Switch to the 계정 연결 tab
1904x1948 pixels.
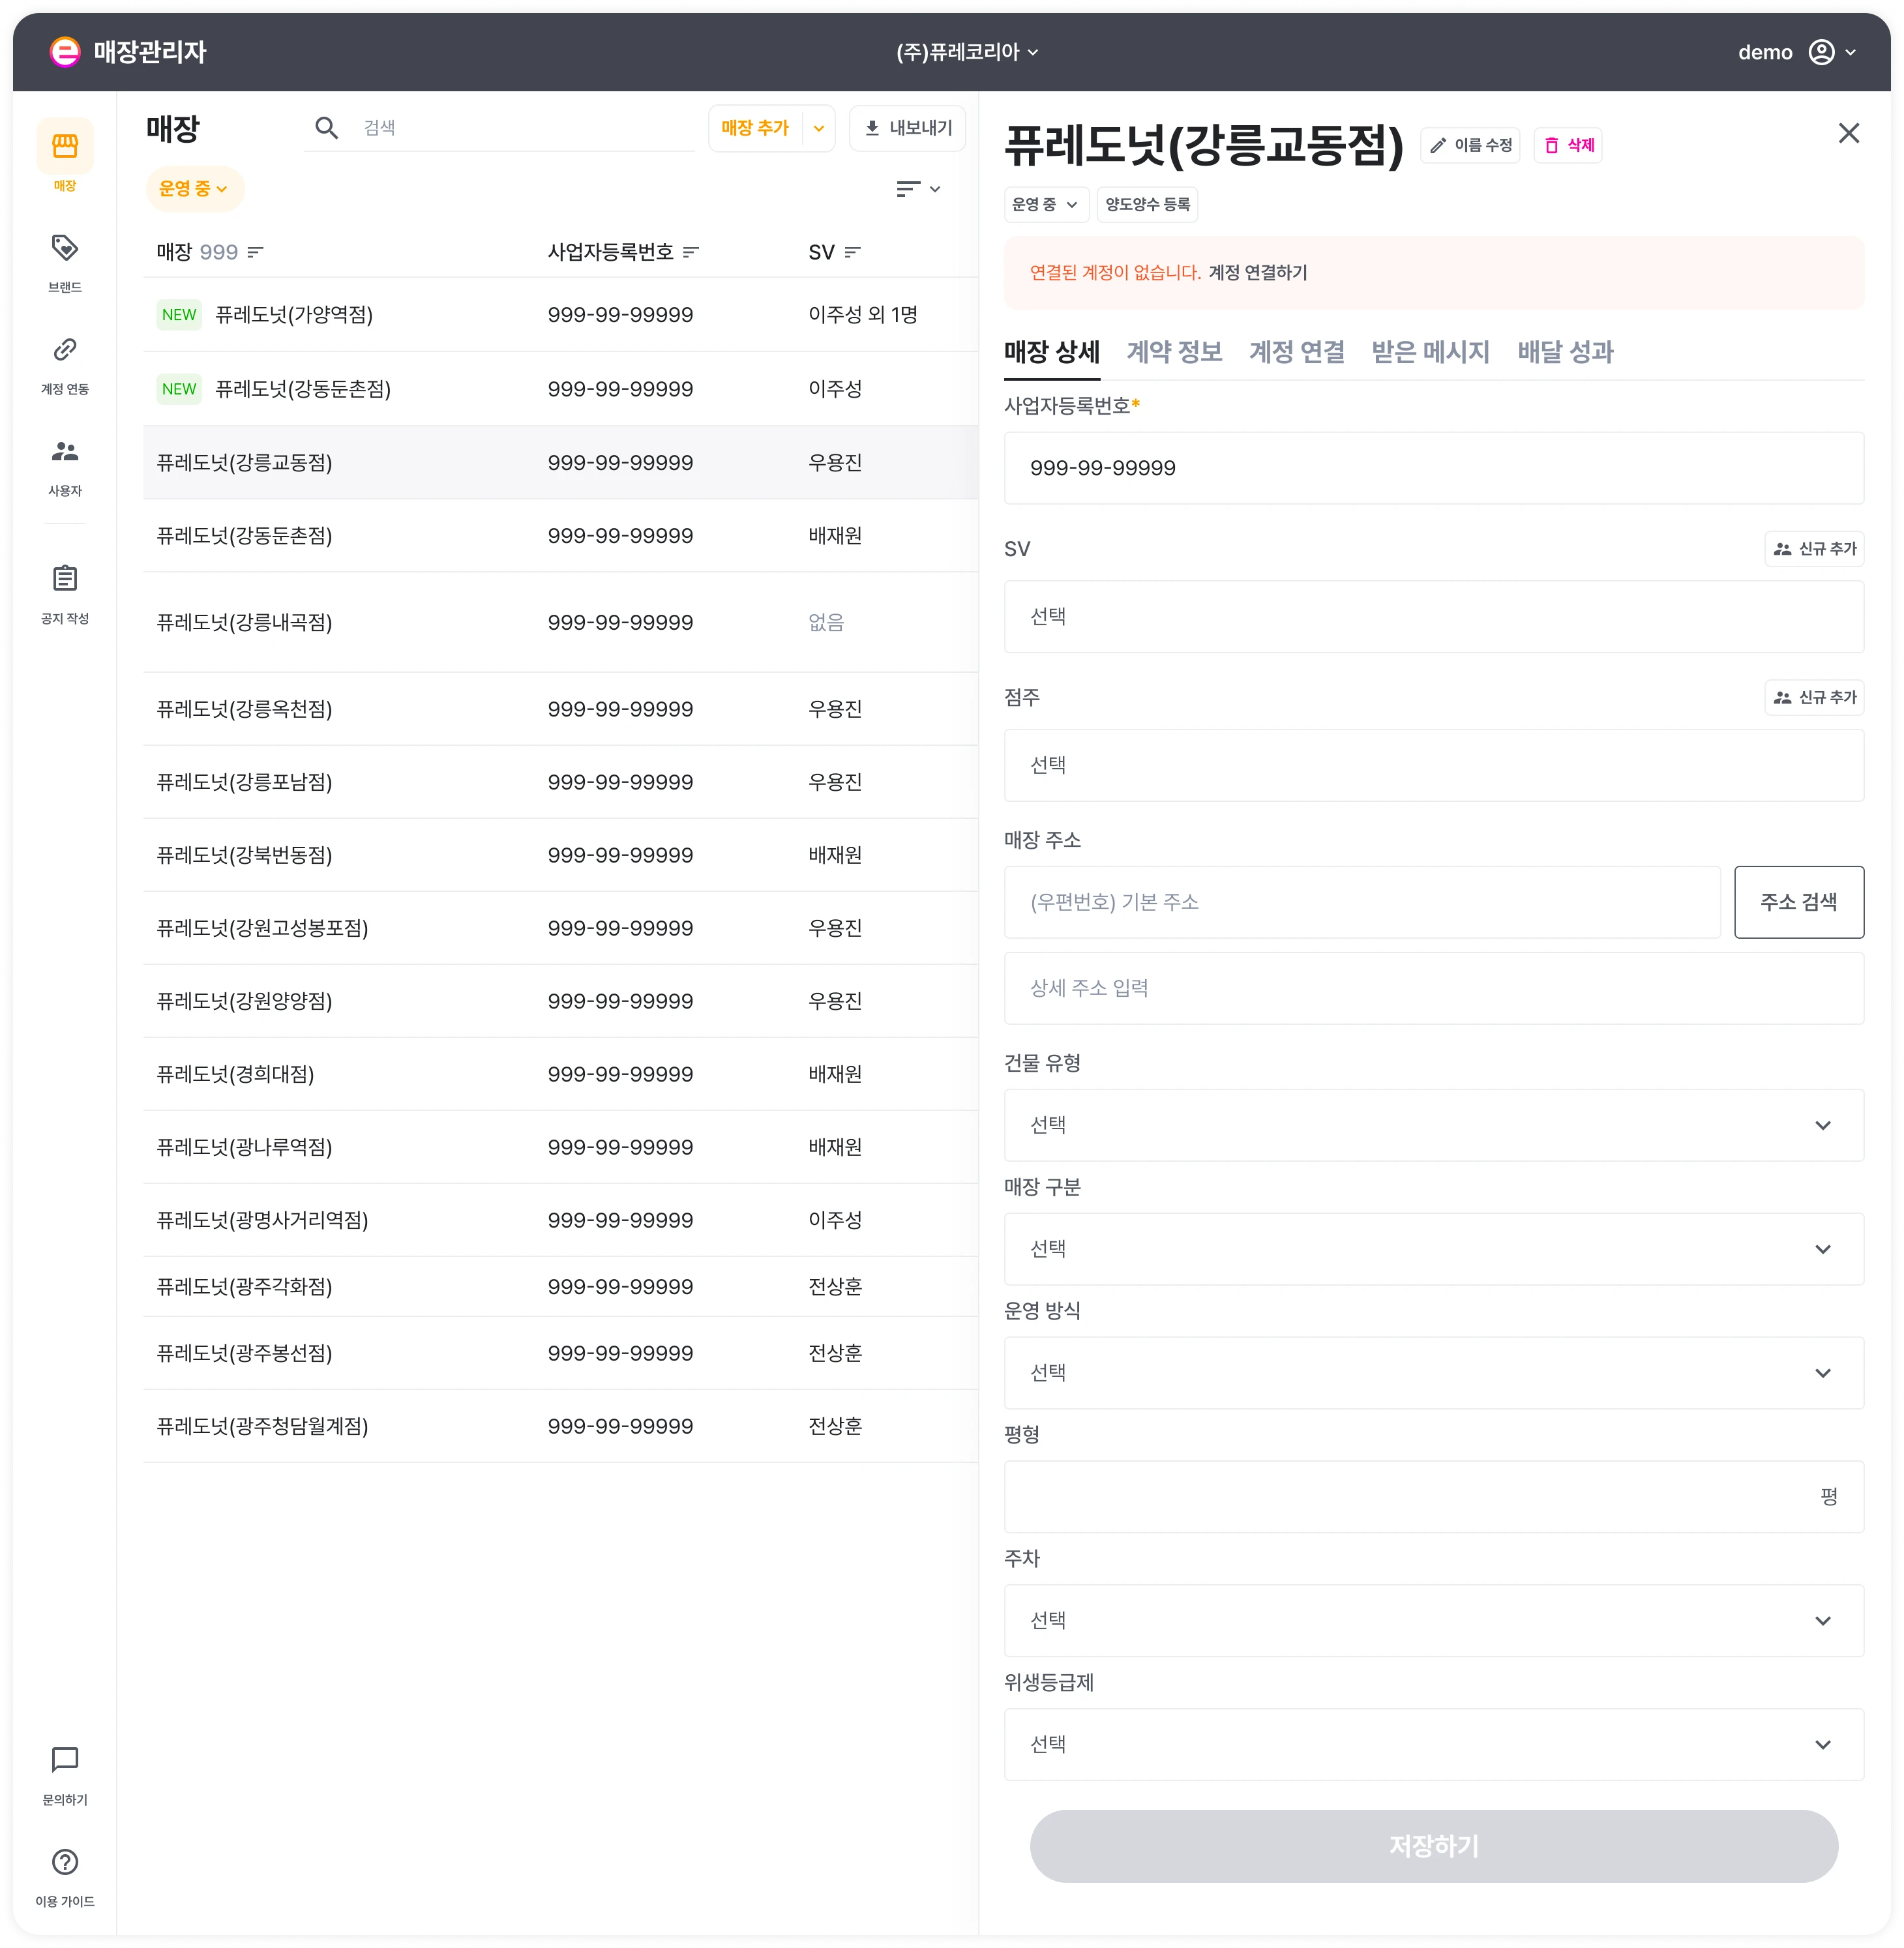(1296, 352)
